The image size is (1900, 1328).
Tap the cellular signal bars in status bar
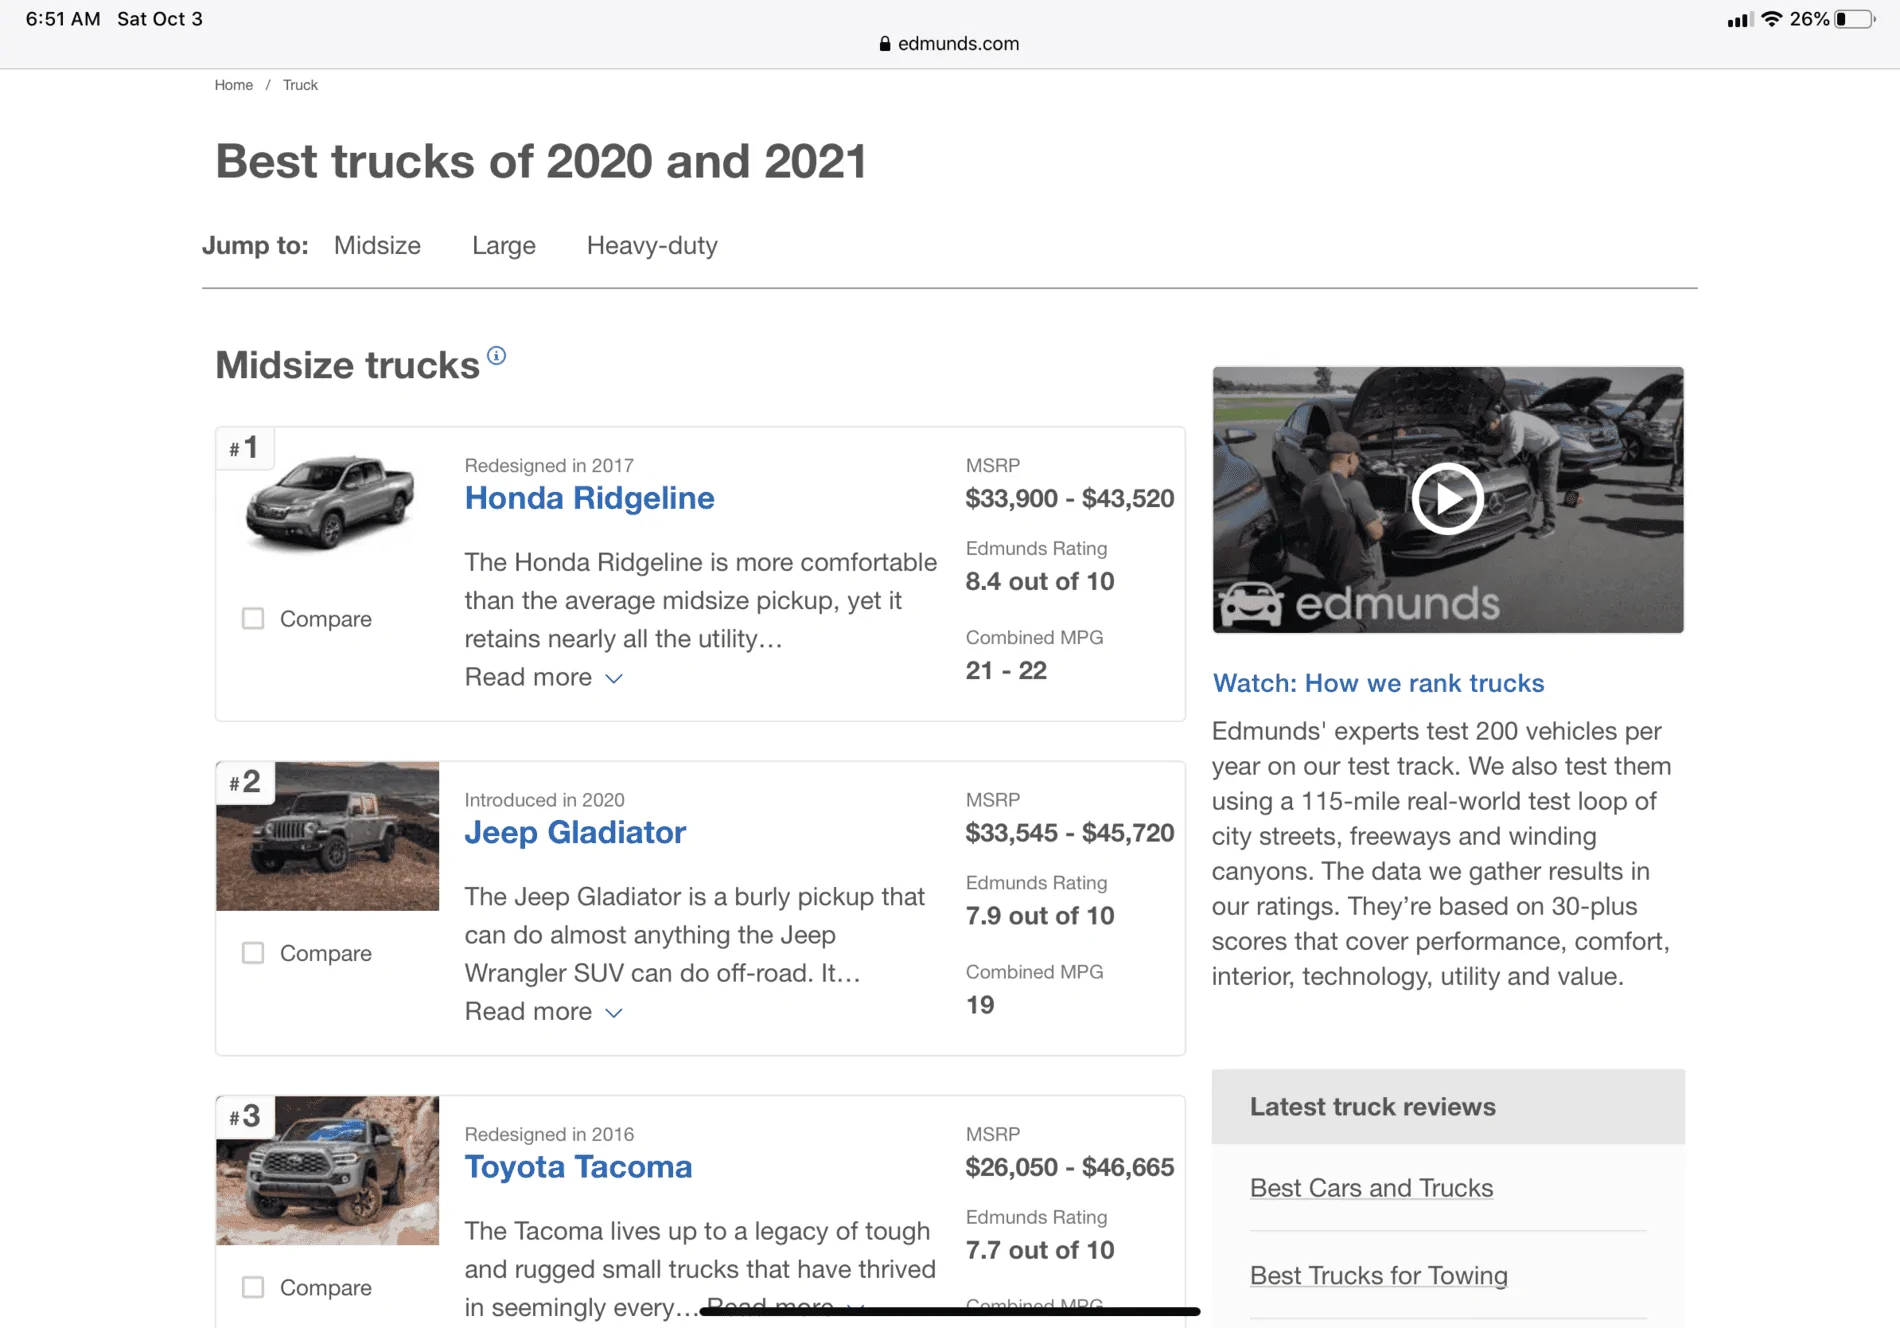coord(1739,20)
